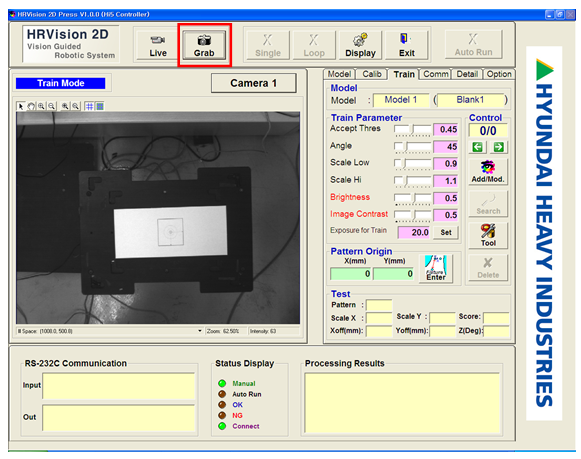Click the Exposure for Train 20.0 field
This screenshot has width=581, height=459.
click(x=414, y=233)
